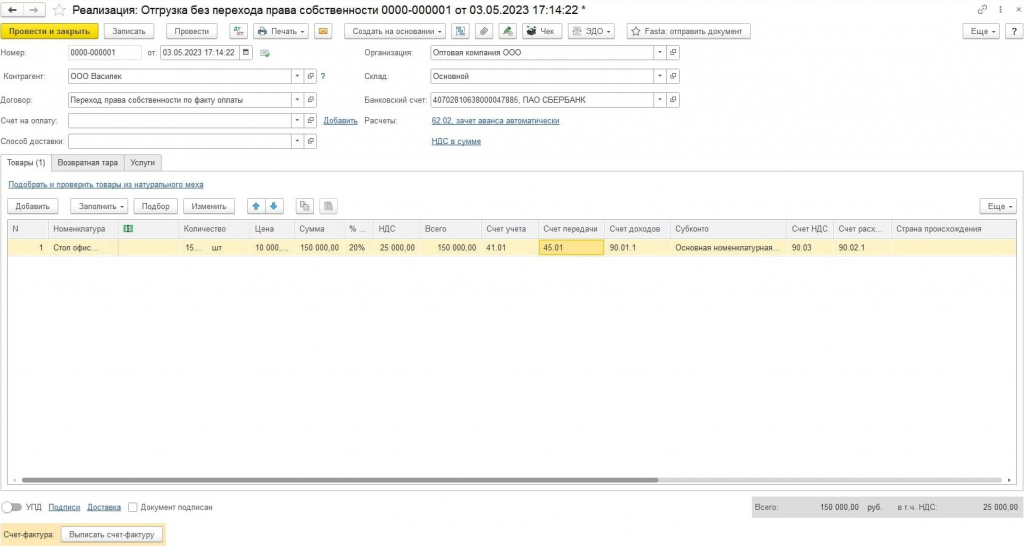Image resolution: width=1024 pixels, height=547 pixels.
Task: Click the Записать button
Action: click(x=129, y=31)
